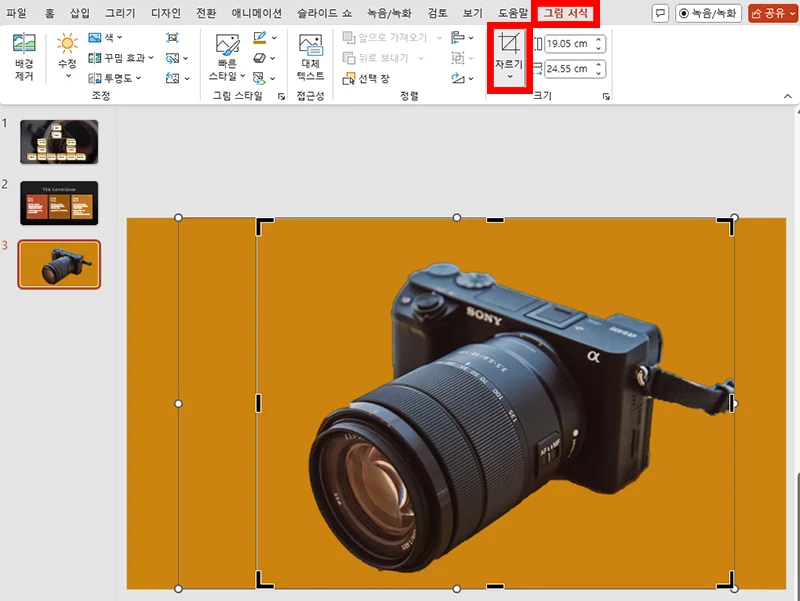This screenshot has height=601, width=800.
Task: Expand the Crop dropdown chevron
Action: tap(512, 76)
